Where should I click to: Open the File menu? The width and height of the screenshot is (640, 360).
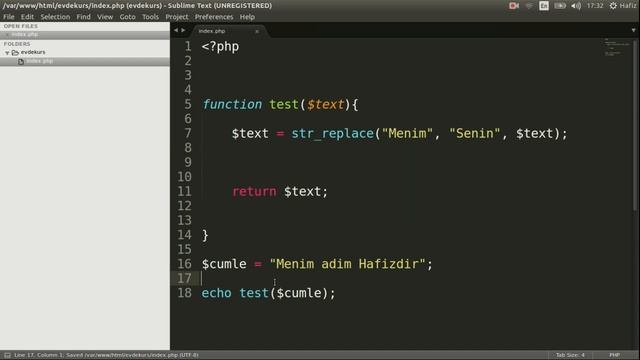9,17
